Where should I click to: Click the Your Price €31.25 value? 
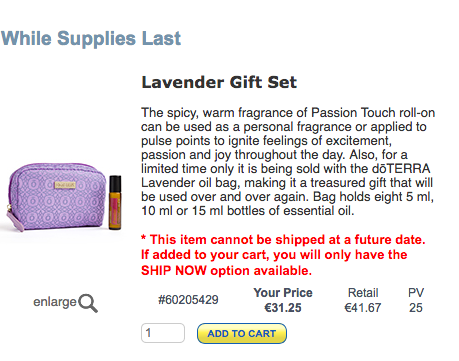click(x=283, y=308)
